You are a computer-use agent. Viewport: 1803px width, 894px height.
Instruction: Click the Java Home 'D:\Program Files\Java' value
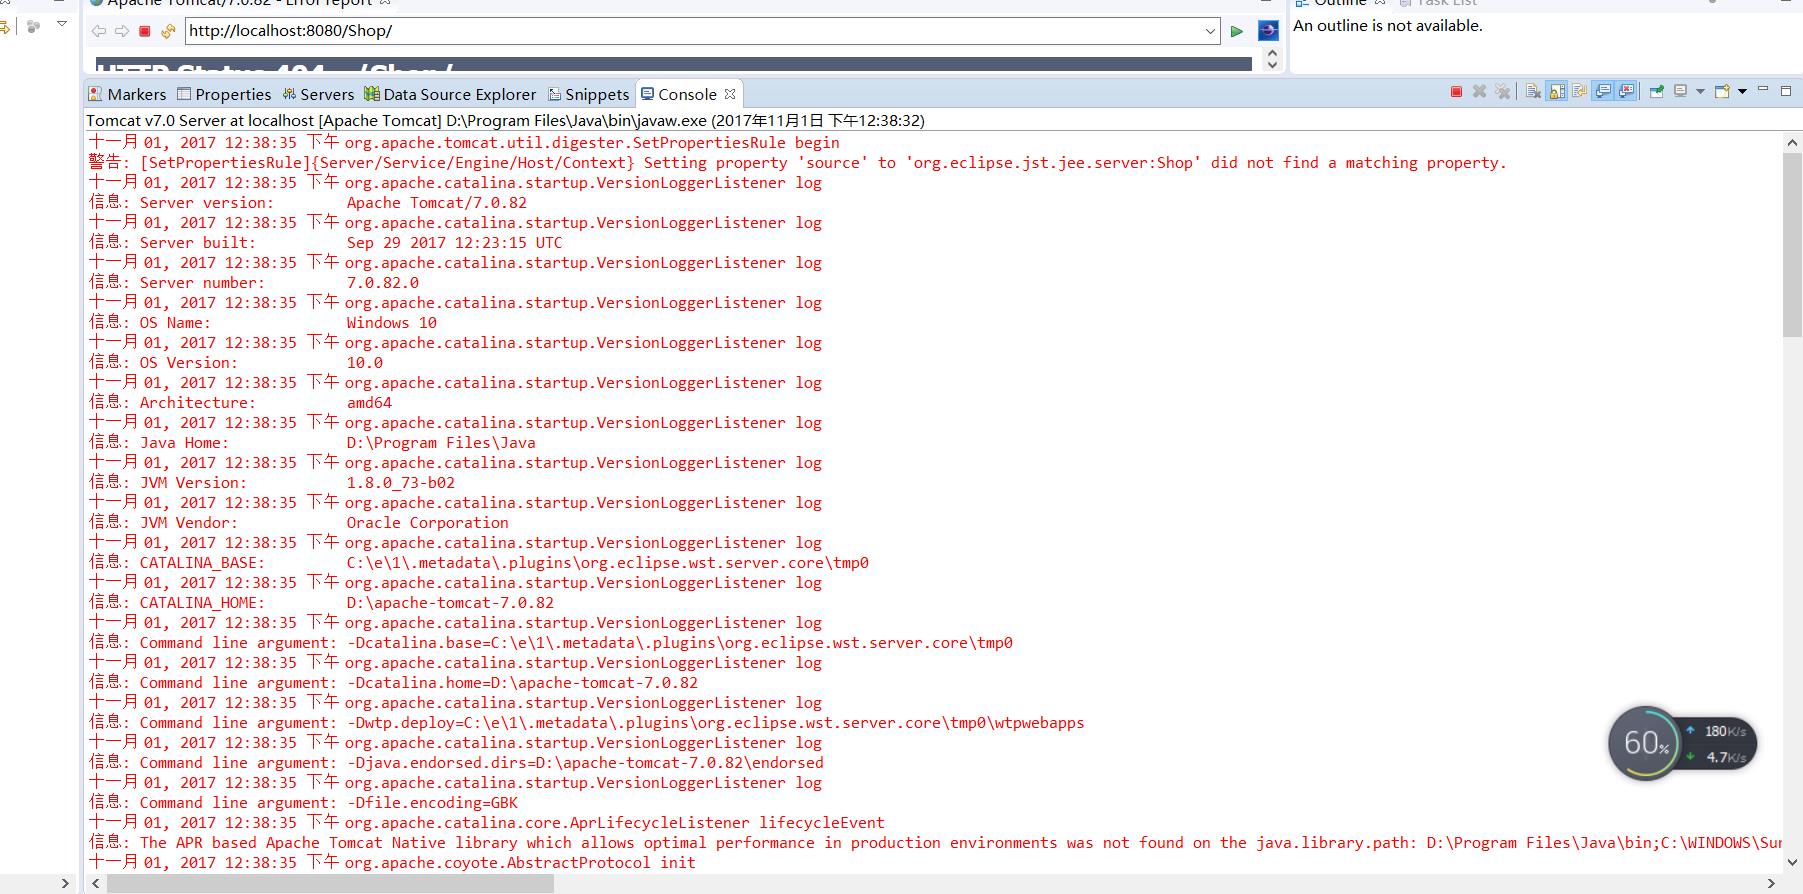click(441, 443)
